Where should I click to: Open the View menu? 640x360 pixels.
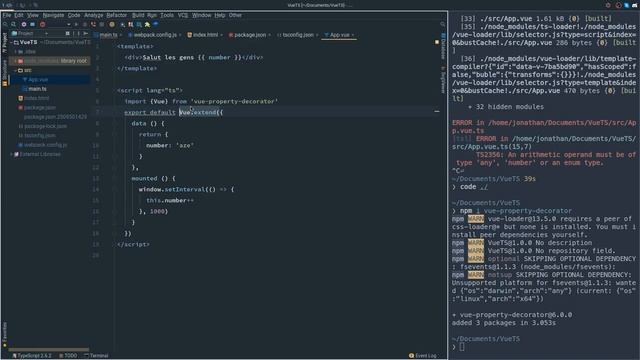pyautogui.click(x=33, y=15)
